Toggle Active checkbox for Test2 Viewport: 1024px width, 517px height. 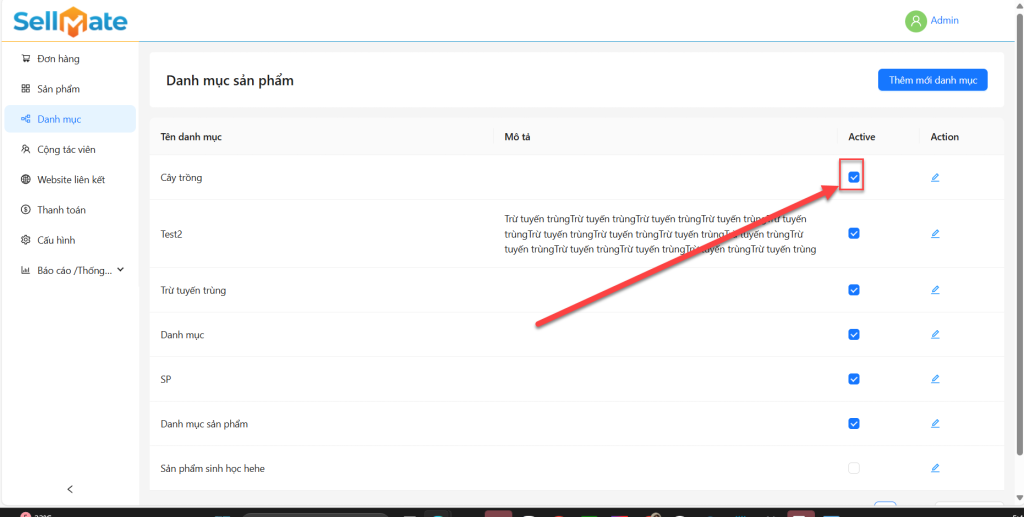854,234
